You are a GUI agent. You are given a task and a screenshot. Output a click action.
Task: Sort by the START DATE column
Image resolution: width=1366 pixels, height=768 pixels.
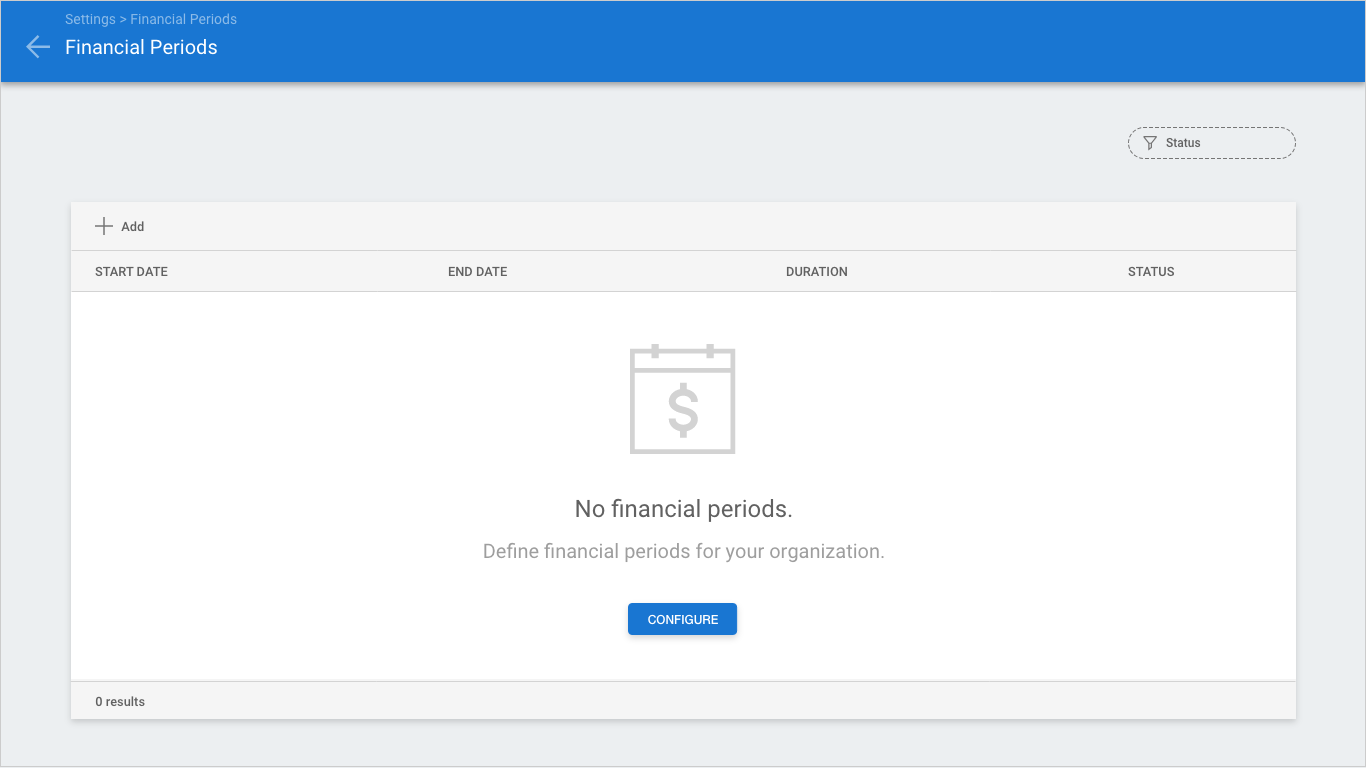tap(131, 272)
